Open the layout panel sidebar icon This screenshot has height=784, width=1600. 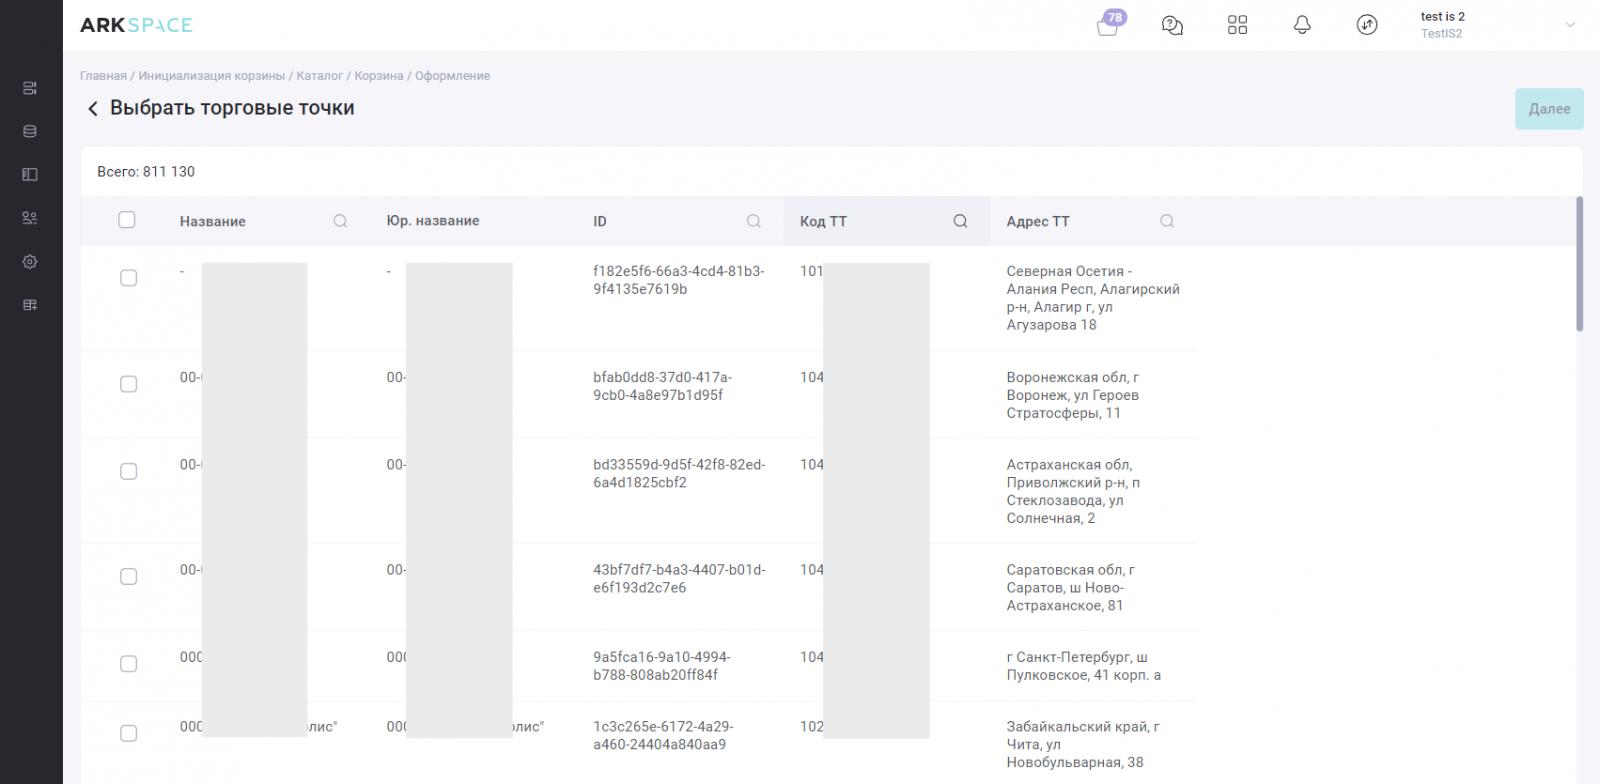(30, 174)
